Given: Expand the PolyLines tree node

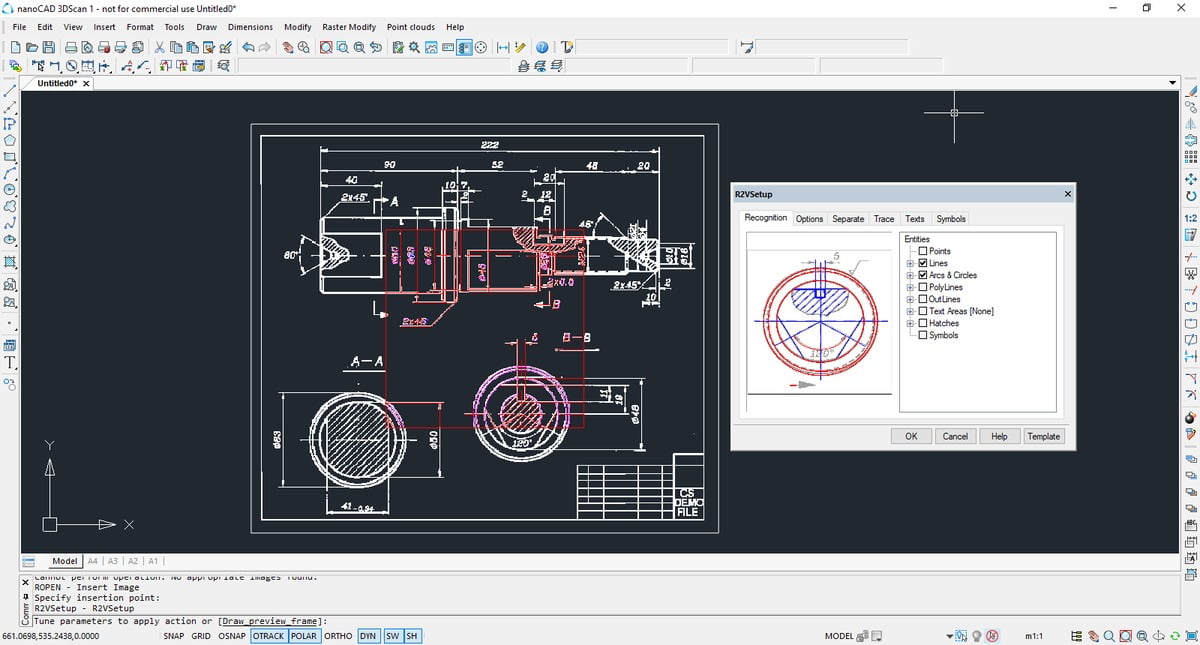Looking at the screenshot, I should pyautogui.click(x=911, y=287).
